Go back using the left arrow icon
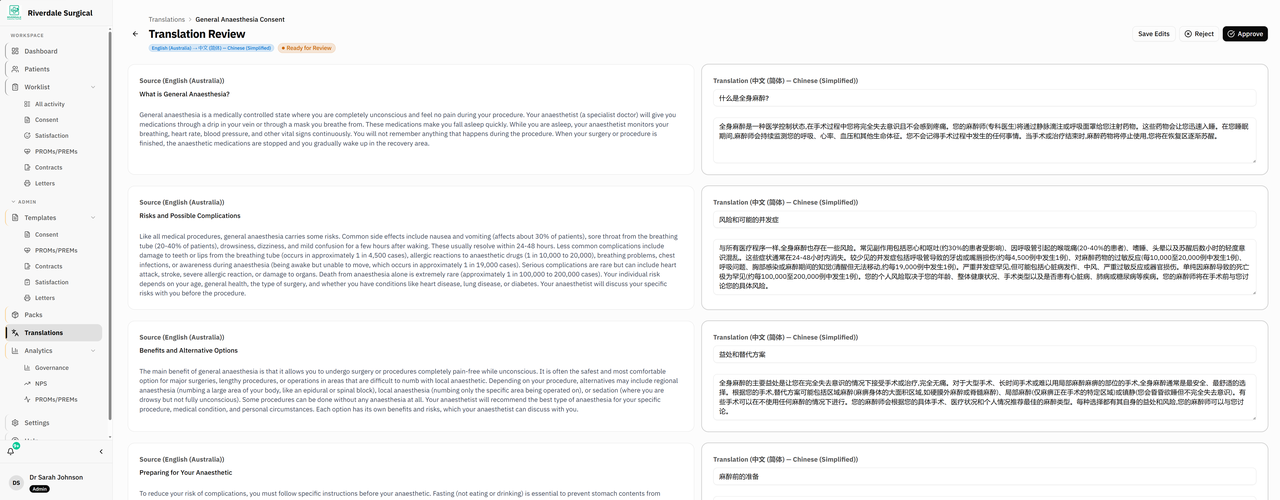The width and height of the screenshot is (1280, 500). 136,34
